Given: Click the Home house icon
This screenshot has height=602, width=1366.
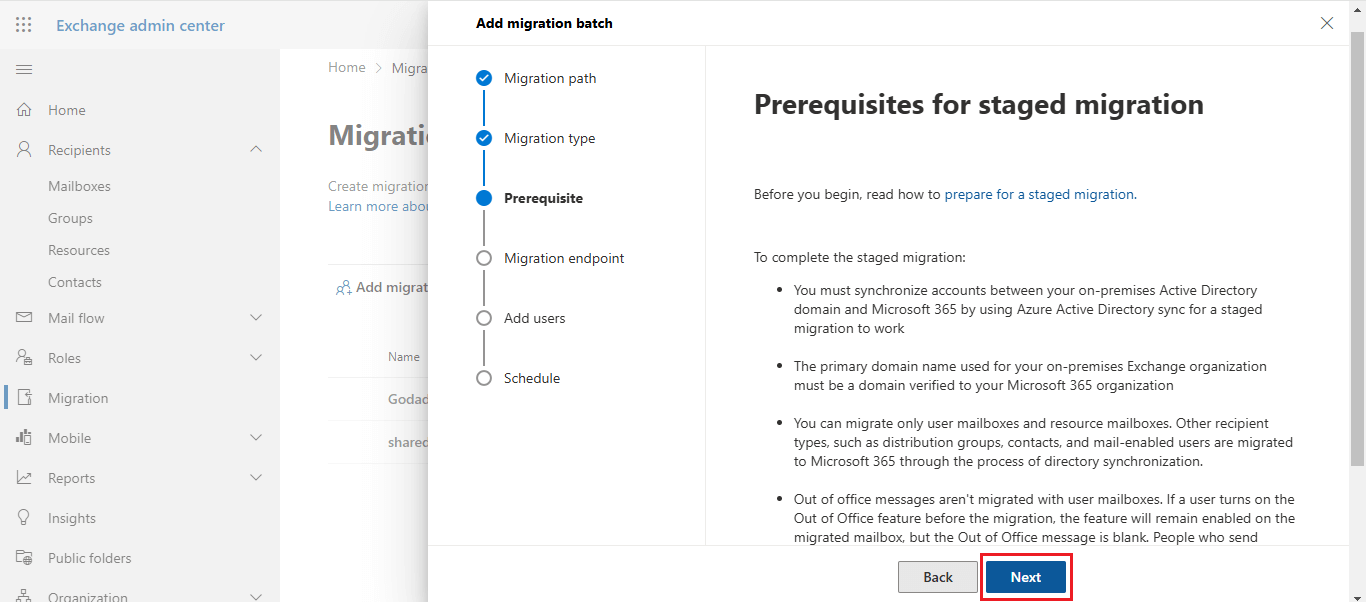Looking at the screenshot, I should pos(24,110).
